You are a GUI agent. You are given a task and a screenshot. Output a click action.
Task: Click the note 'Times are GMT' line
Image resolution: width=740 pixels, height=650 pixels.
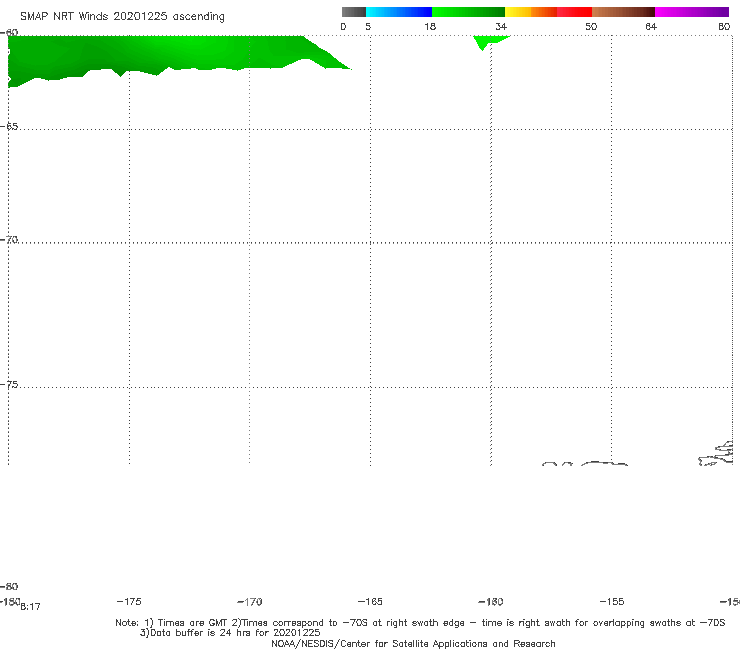[420, 623]
